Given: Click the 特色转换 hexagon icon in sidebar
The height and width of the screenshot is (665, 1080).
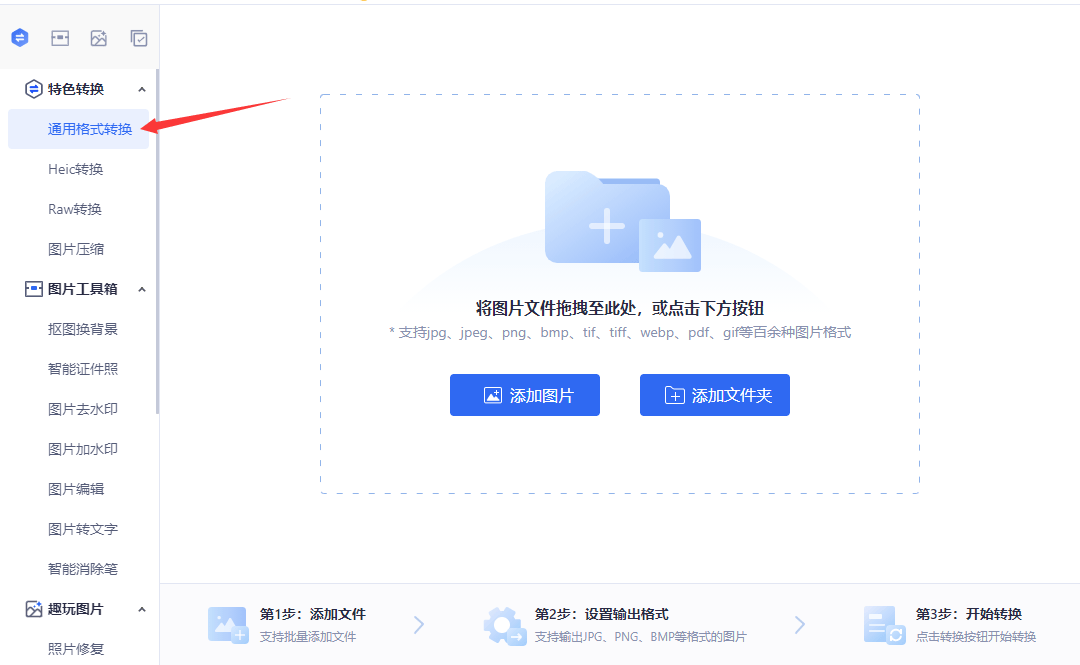Looking at the screenshot, I should click(33, 88).
